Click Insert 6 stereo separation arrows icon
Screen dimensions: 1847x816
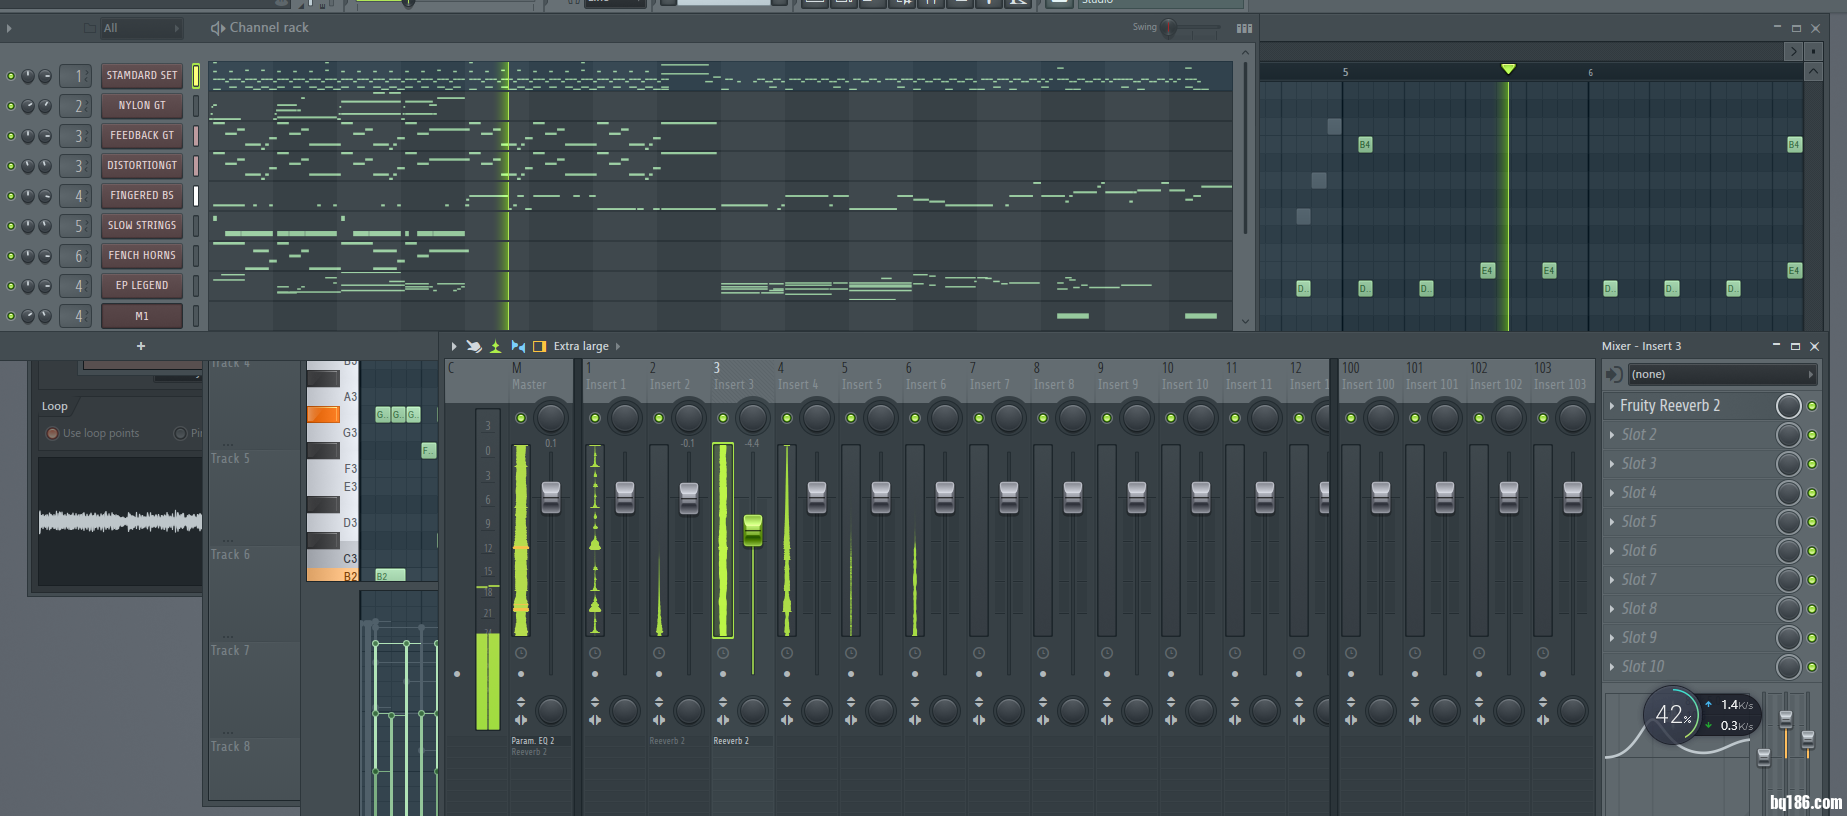pyautogui.click(x=915, y=720)
